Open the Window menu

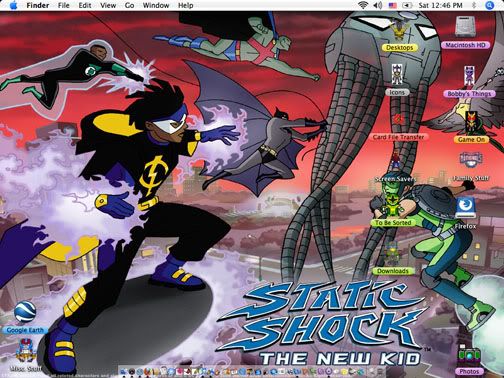point(156,5)
